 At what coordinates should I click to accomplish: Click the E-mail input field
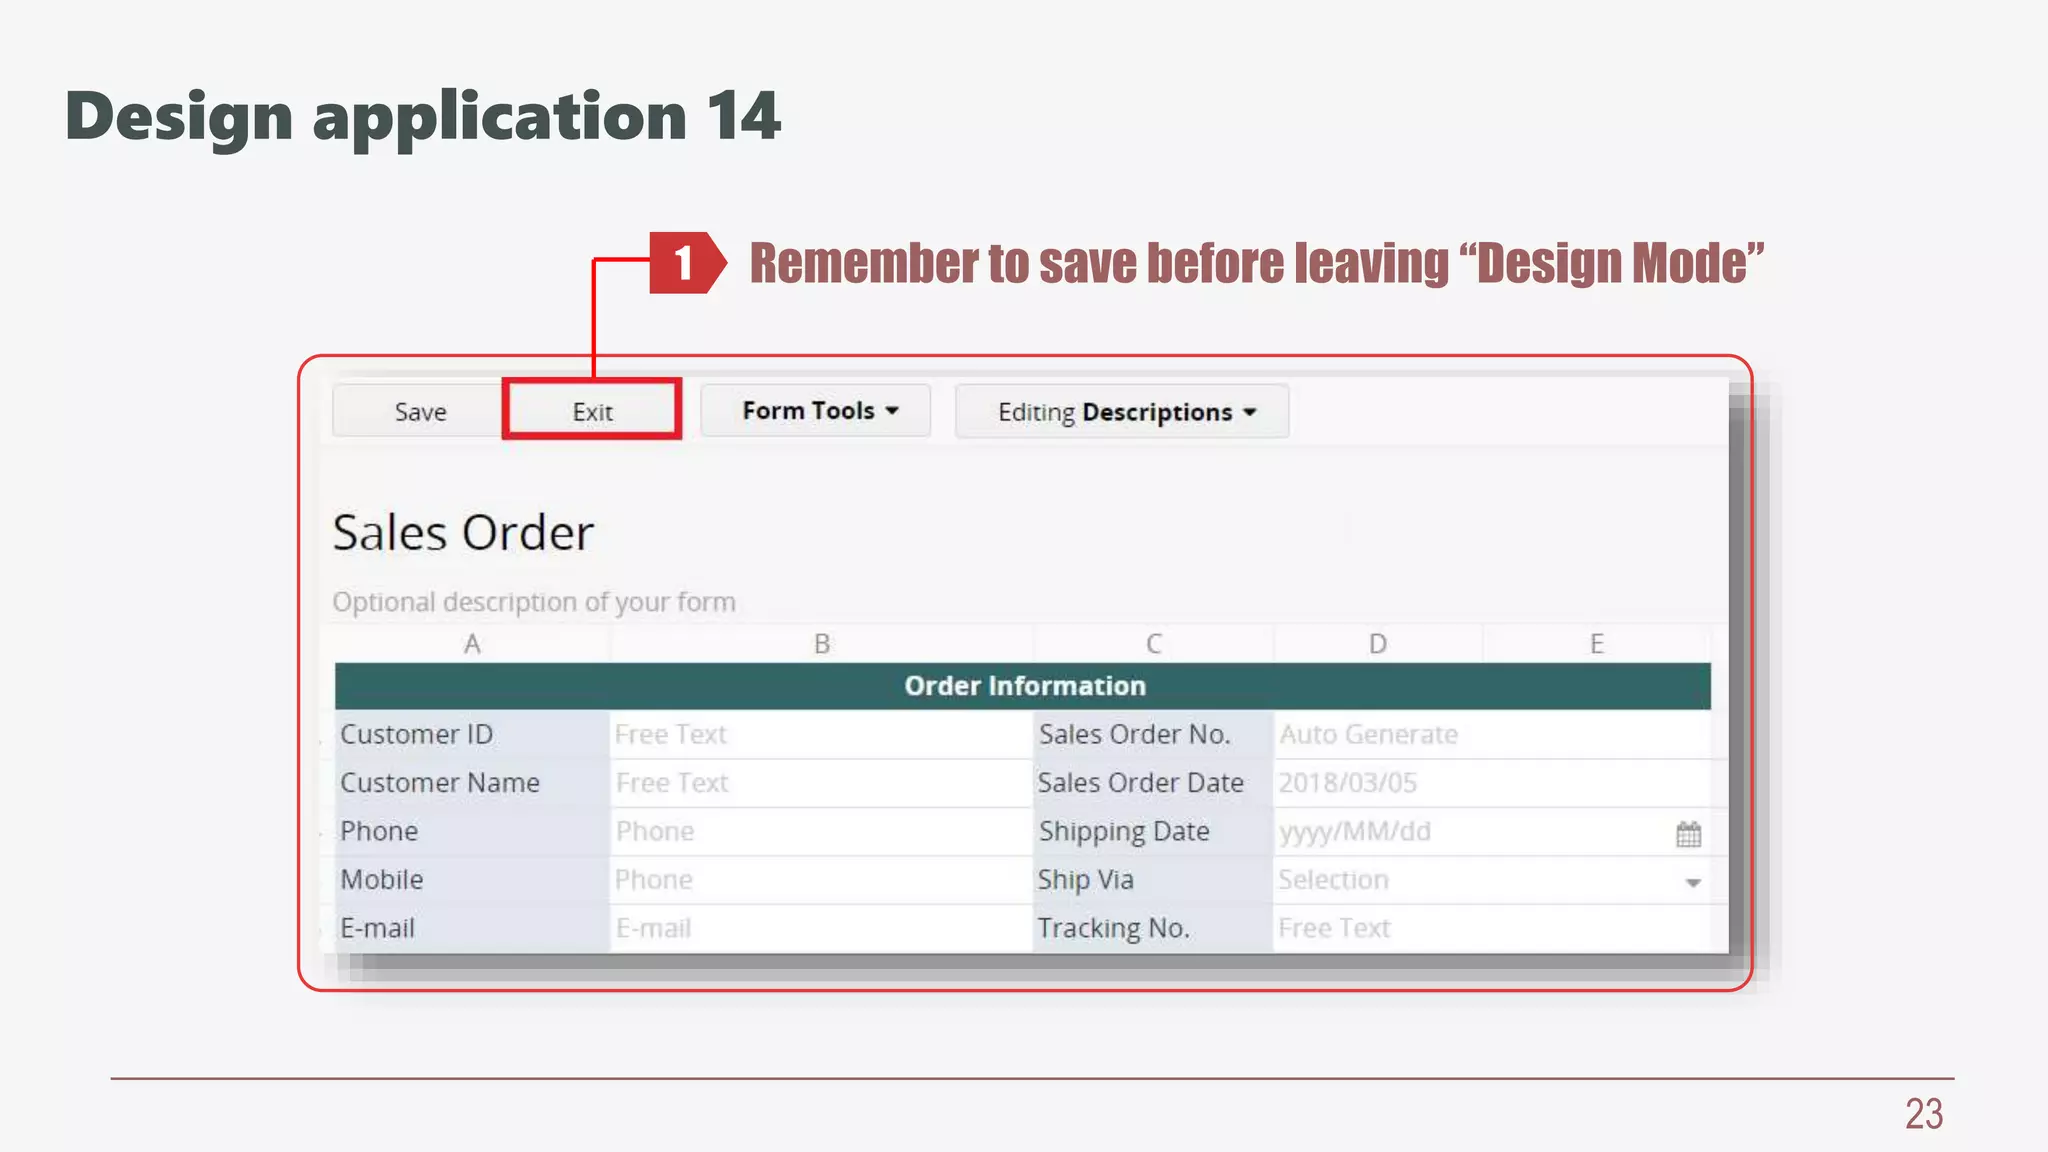tap(821, 928)
